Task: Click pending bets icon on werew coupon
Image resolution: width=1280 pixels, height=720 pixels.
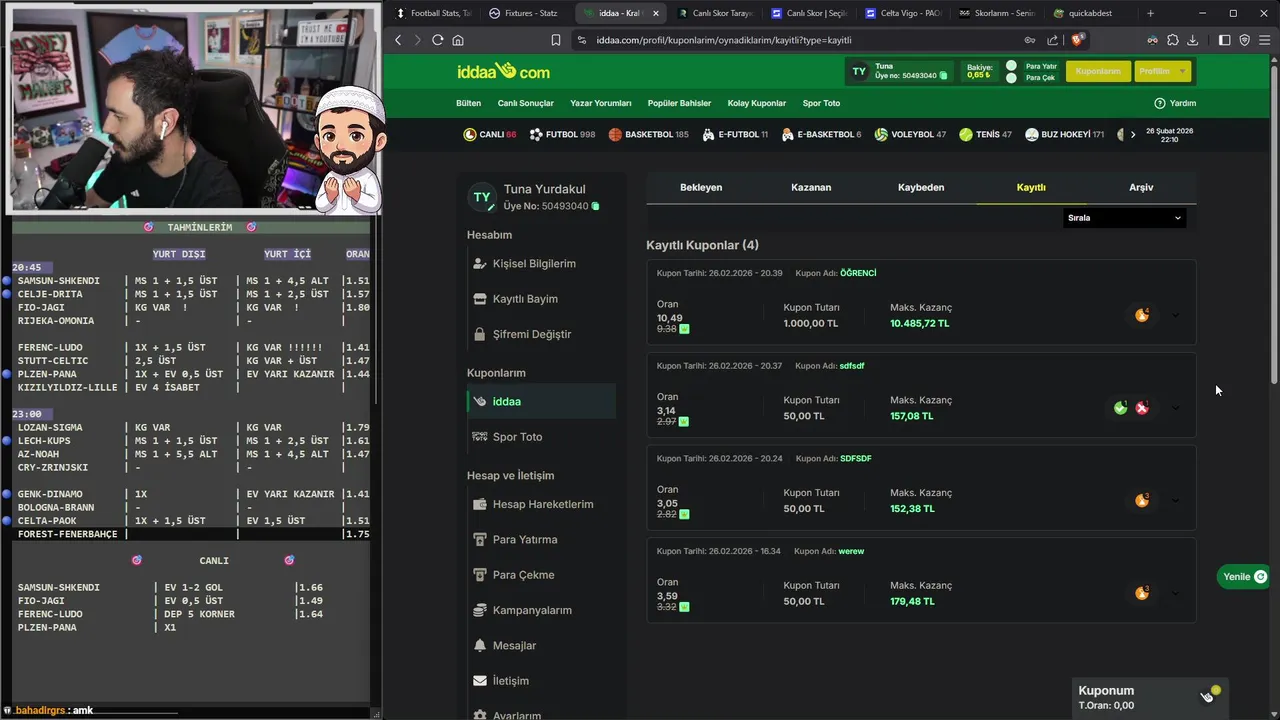Action: (1142, 593)
